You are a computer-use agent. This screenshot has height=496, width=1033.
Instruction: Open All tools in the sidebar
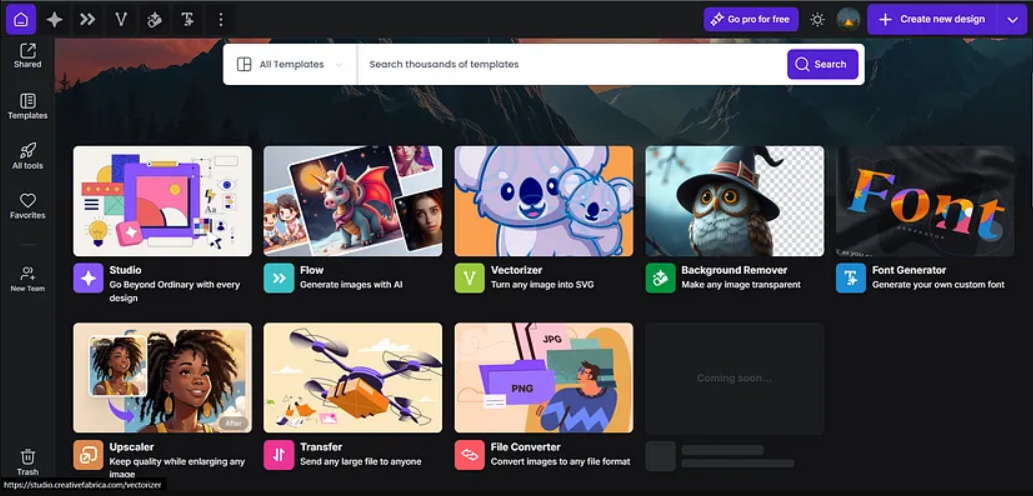pos(27,156)
